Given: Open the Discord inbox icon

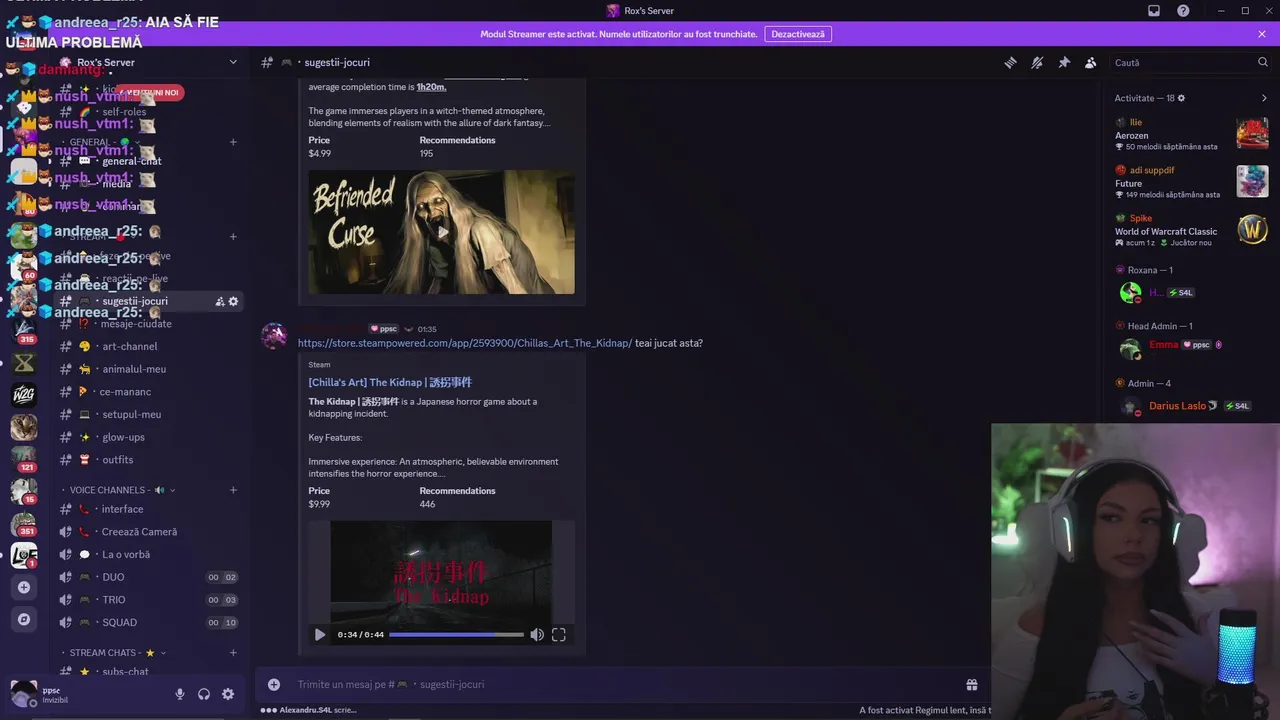Looking at the screenshot, I should 1154,11.
